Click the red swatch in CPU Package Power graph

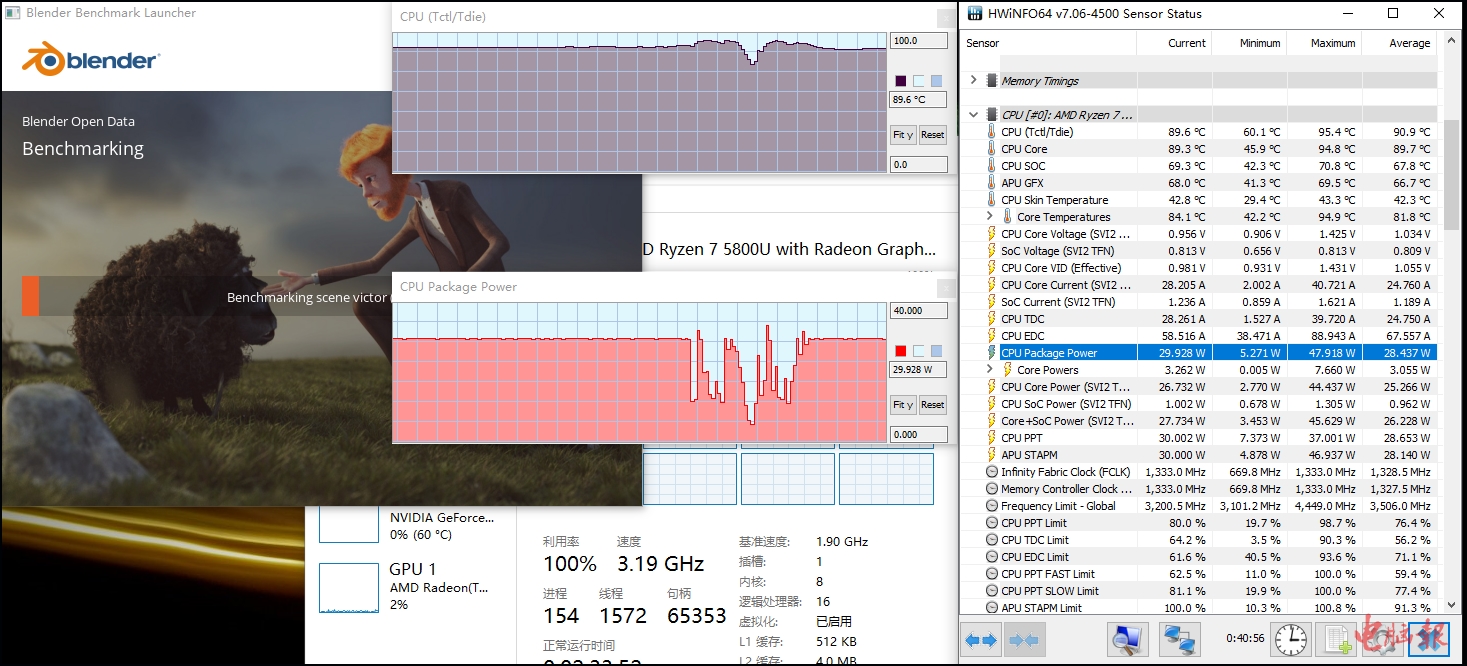pos(901,351)
